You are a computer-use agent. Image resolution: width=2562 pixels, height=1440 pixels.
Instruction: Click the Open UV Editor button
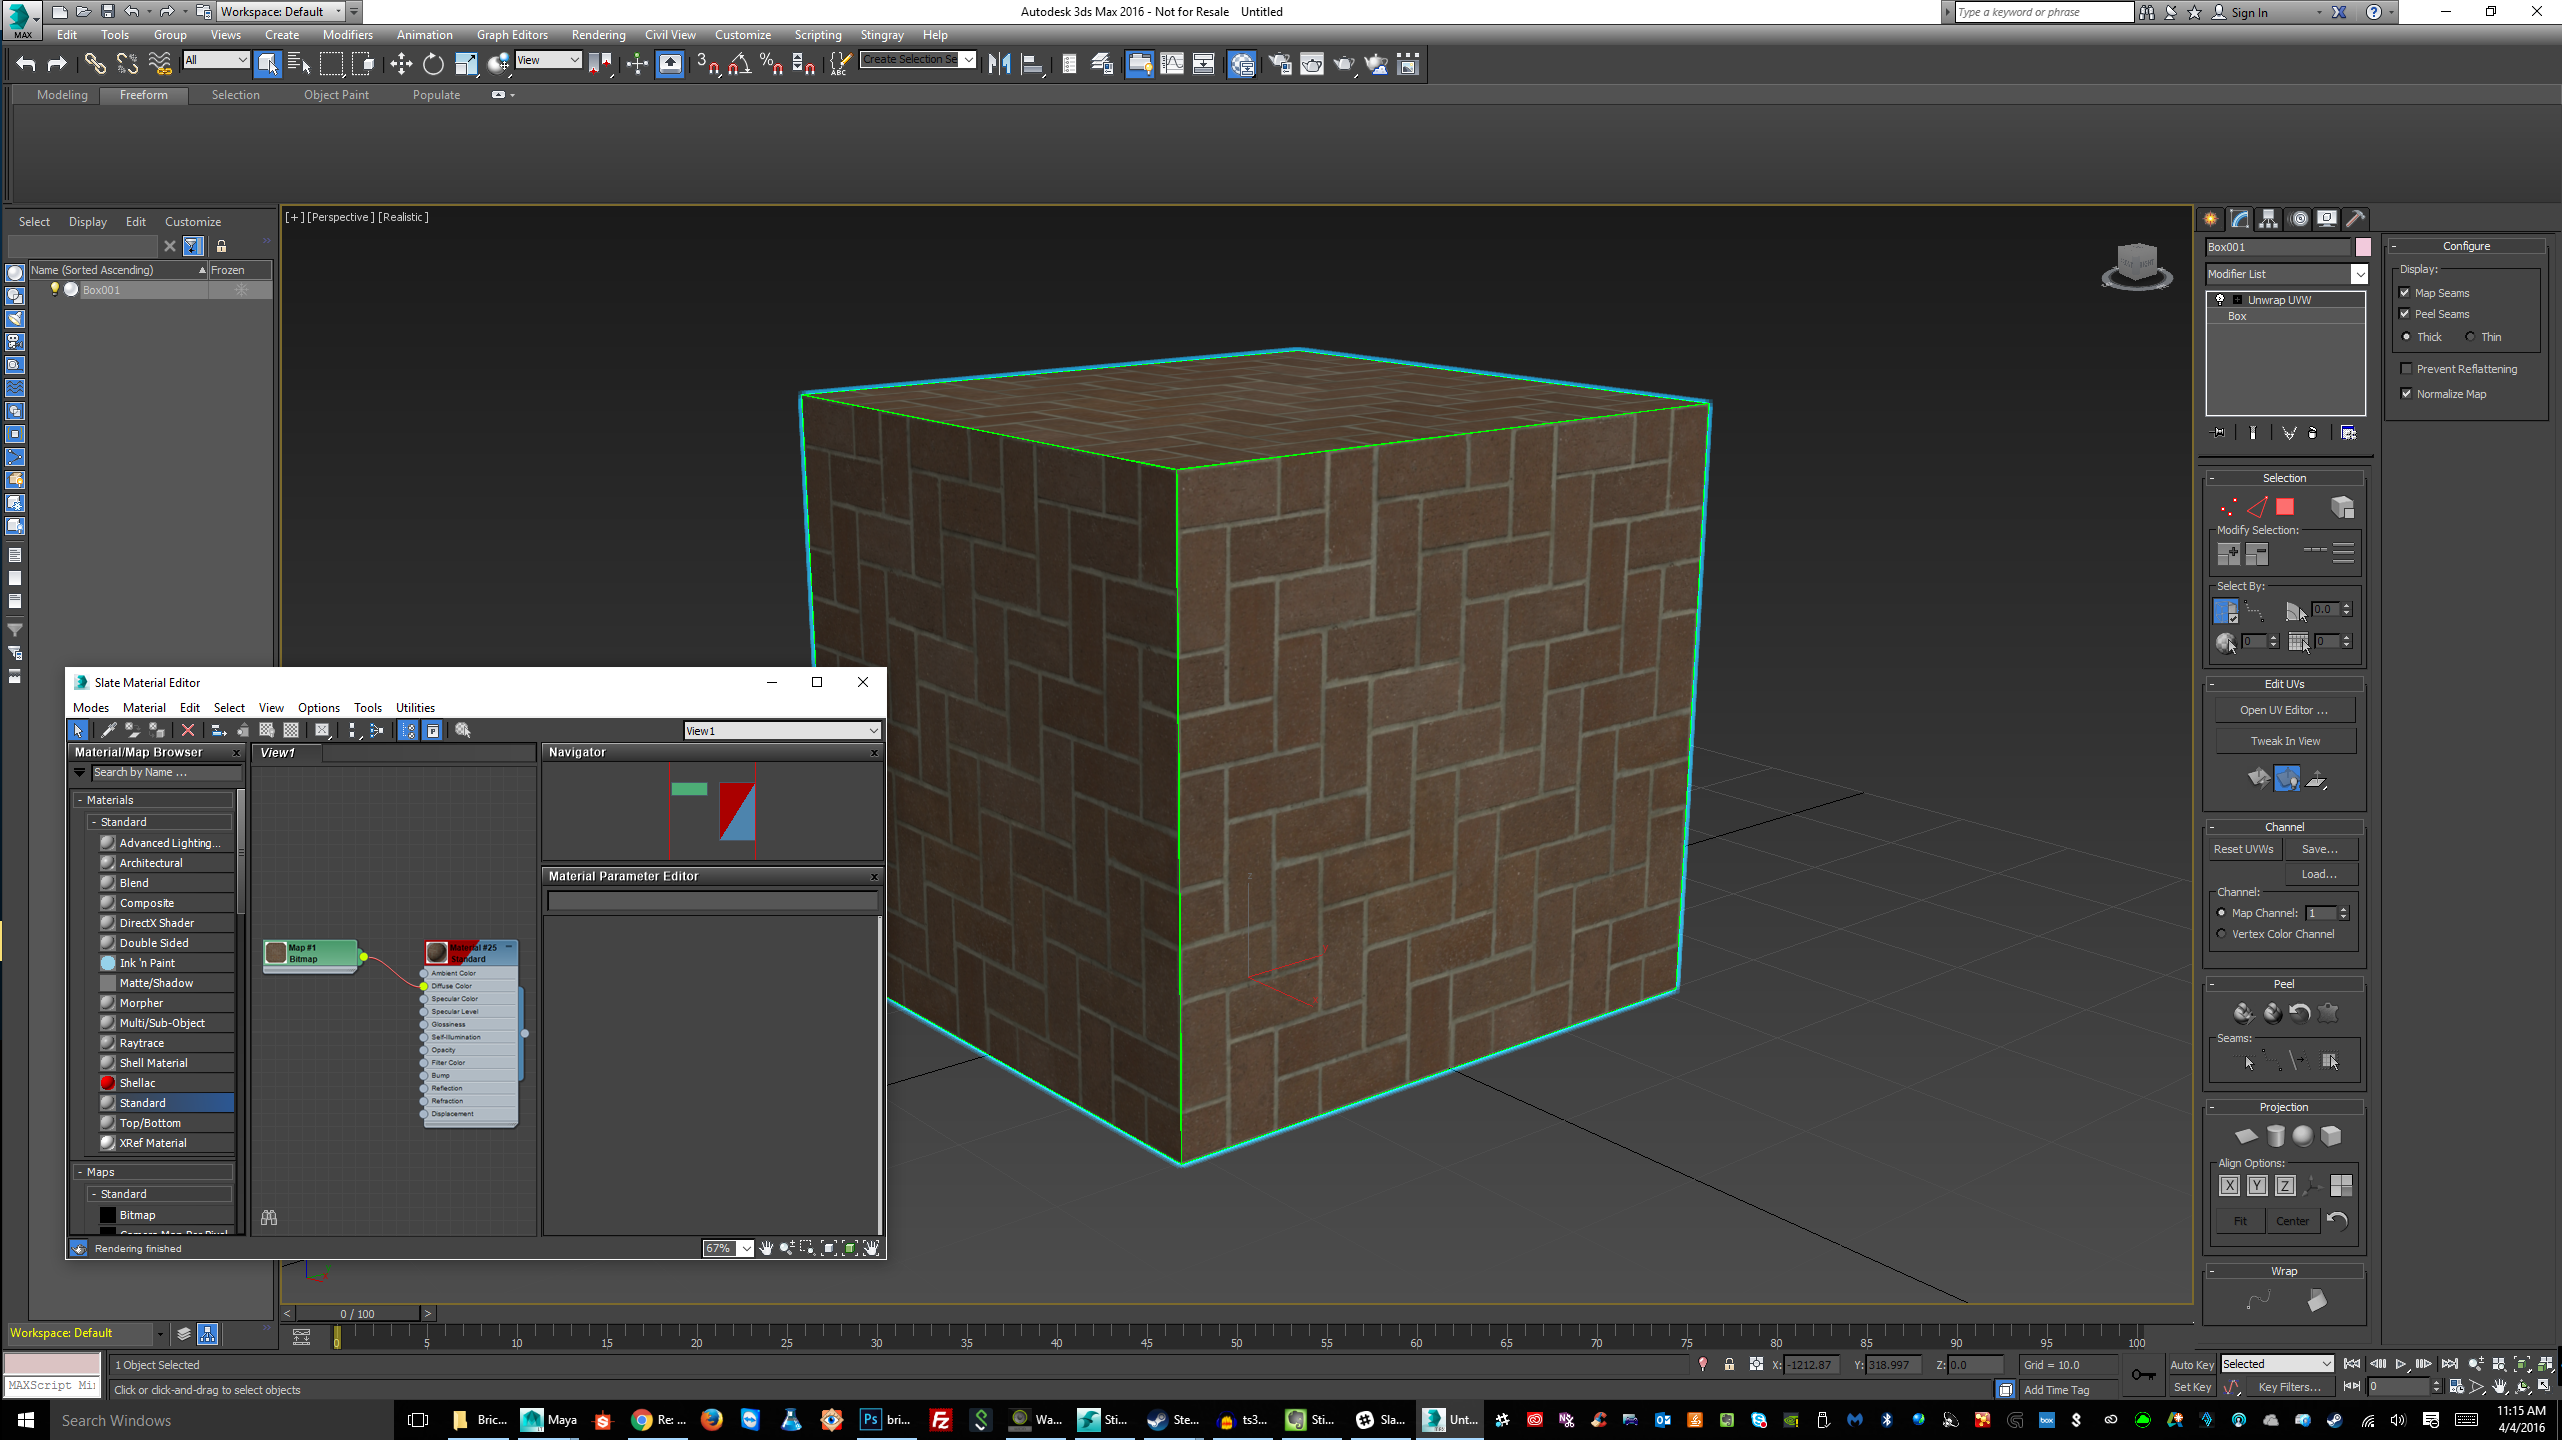2284,710
